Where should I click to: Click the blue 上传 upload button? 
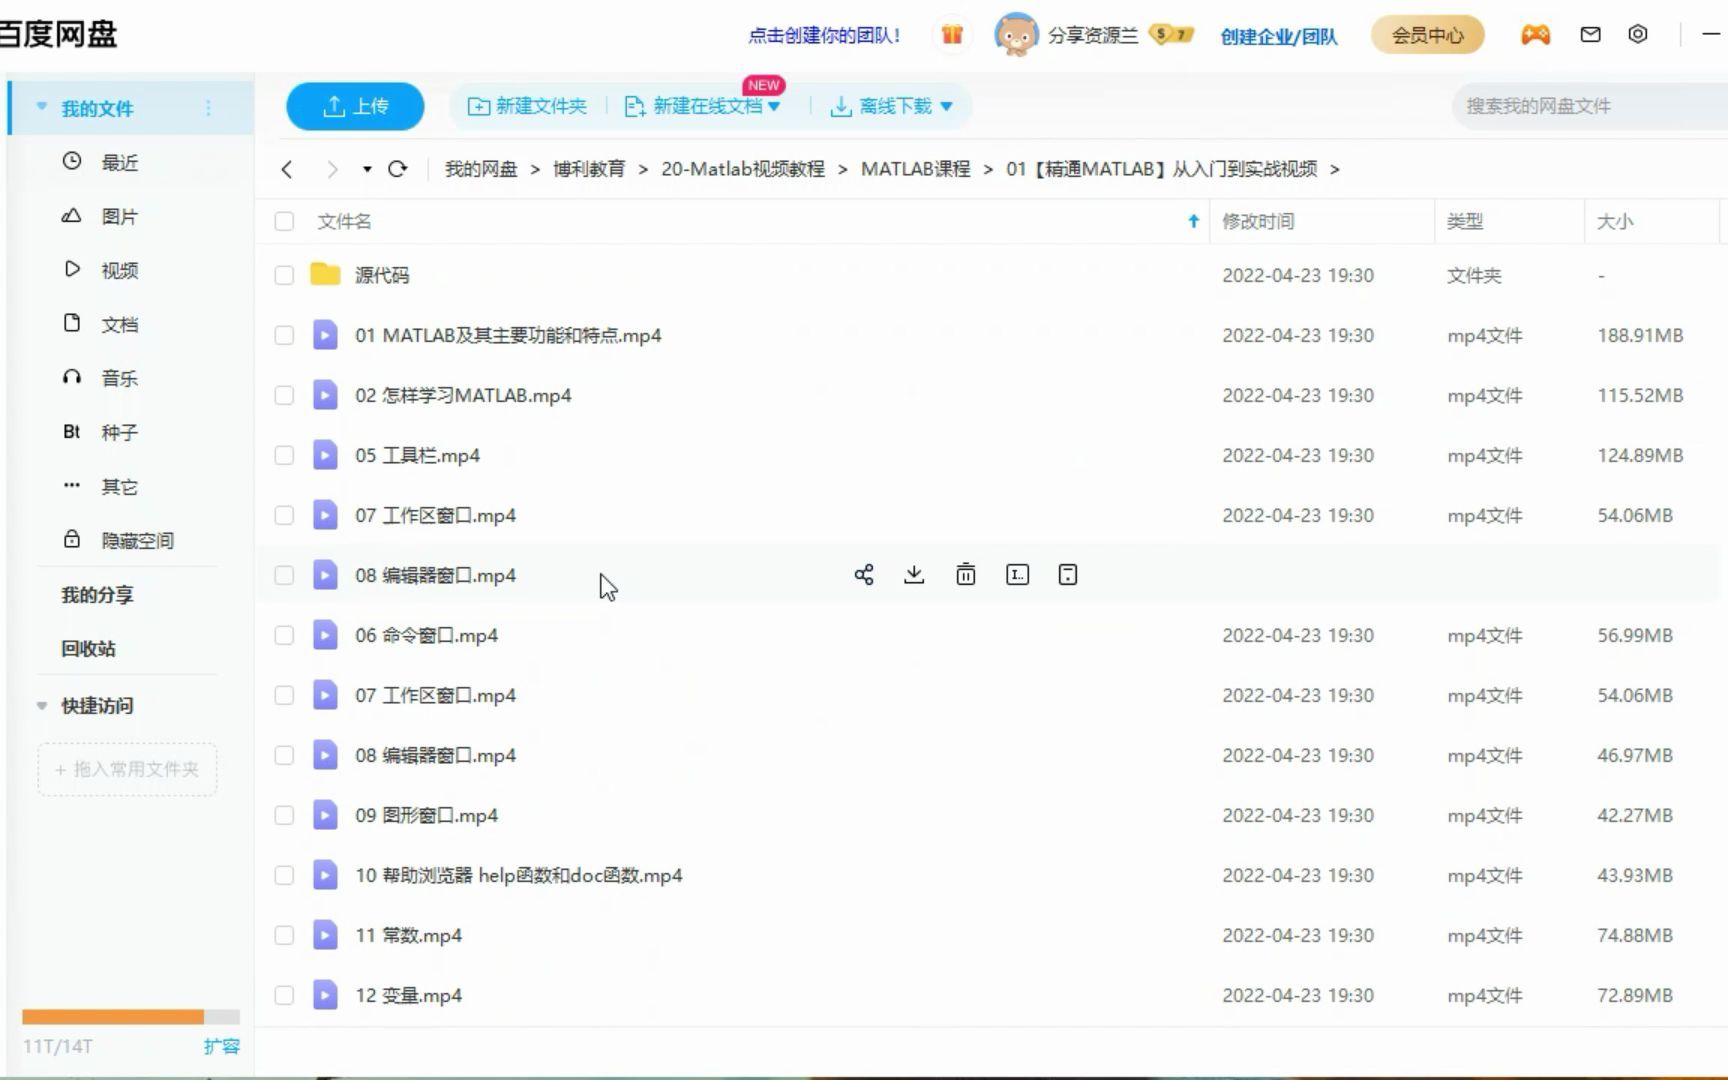point(355,106)
